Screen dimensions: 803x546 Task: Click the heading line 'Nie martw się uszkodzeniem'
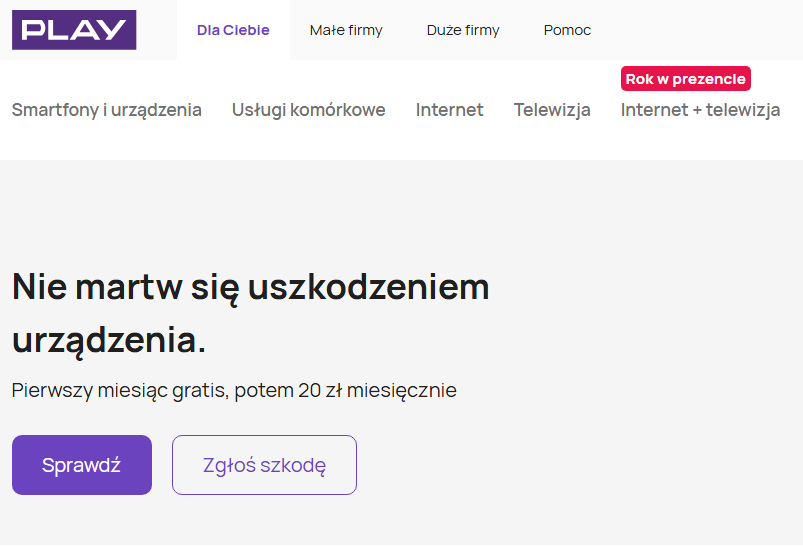(x=250, y=287)
